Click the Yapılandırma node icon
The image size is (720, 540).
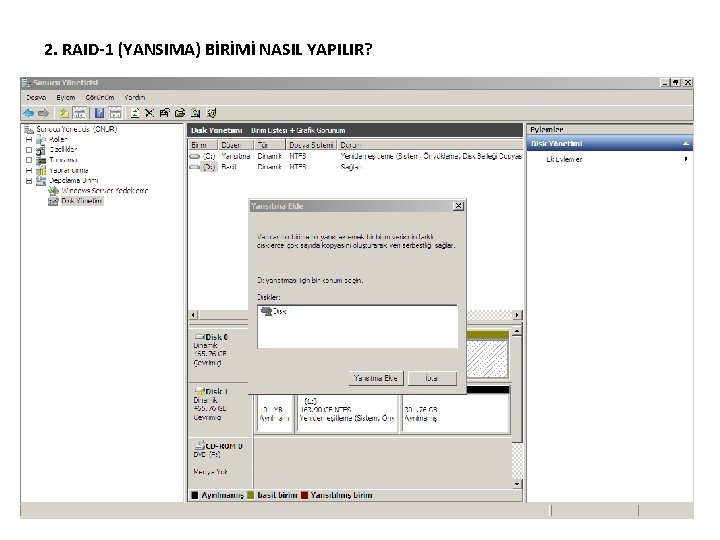(41, 170)
